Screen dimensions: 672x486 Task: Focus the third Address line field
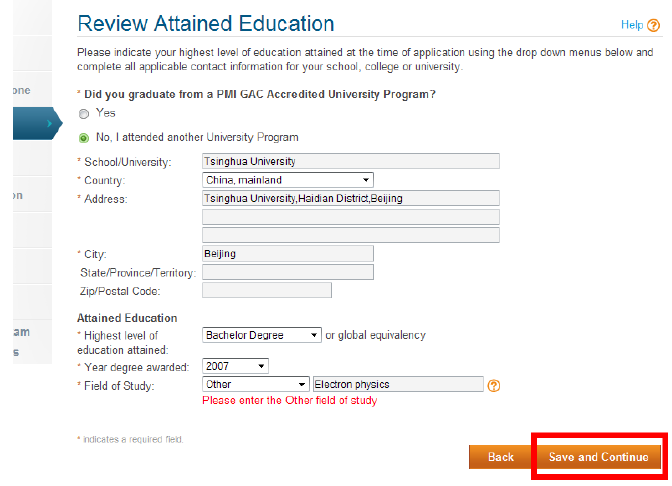[x=350, y=235]
